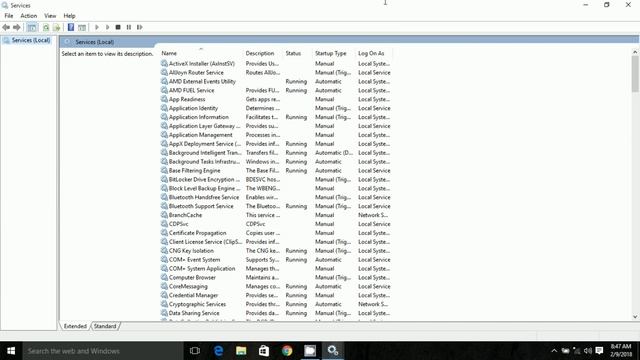Click the toolbar Forward arrow
This screenshot has width=640, height=360.
pyautogui.click(x=17, y=27)
